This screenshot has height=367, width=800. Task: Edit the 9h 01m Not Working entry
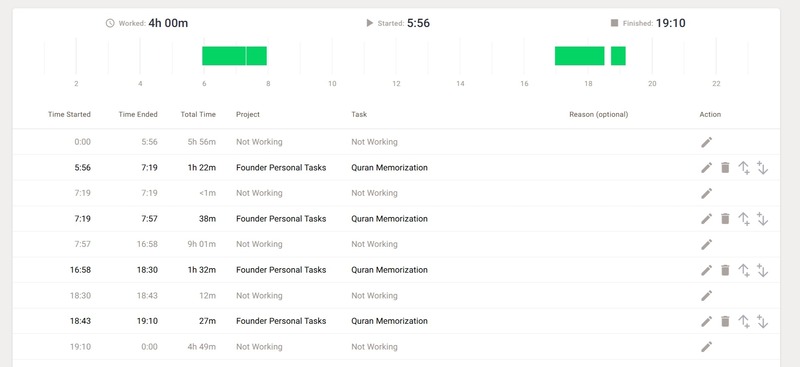pos(706,244)
